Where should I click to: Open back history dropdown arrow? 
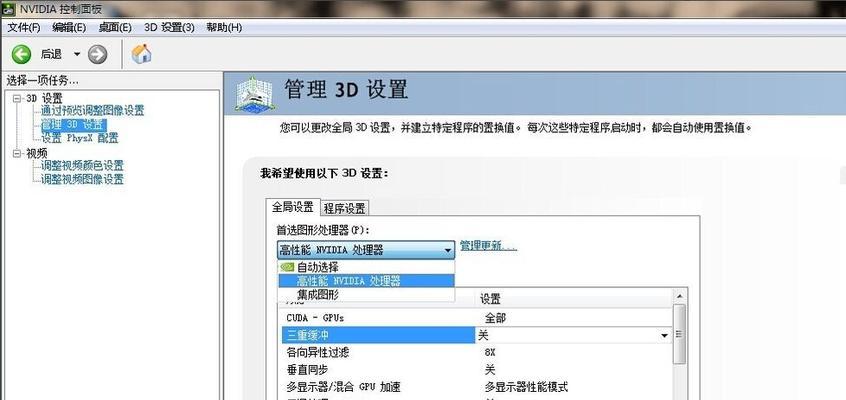click(77, 54)
